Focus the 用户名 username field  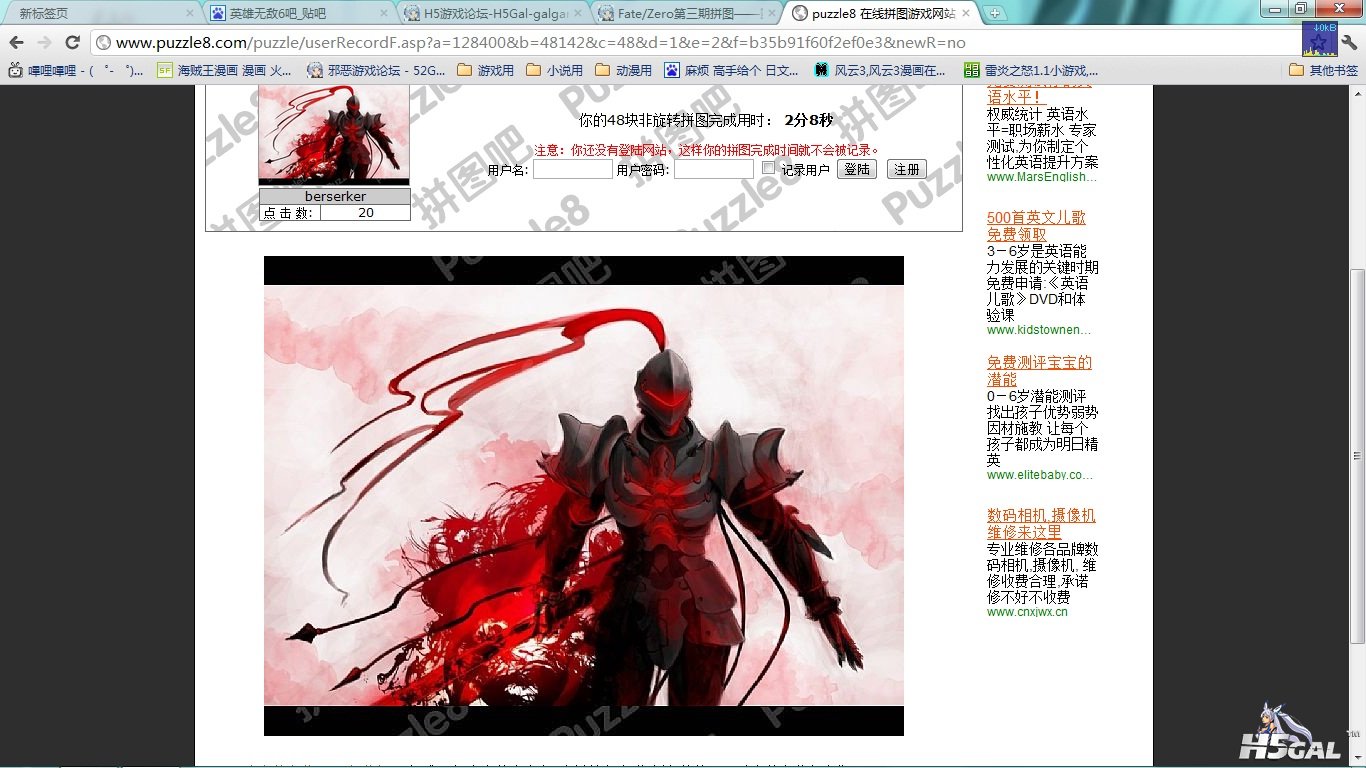572,170
